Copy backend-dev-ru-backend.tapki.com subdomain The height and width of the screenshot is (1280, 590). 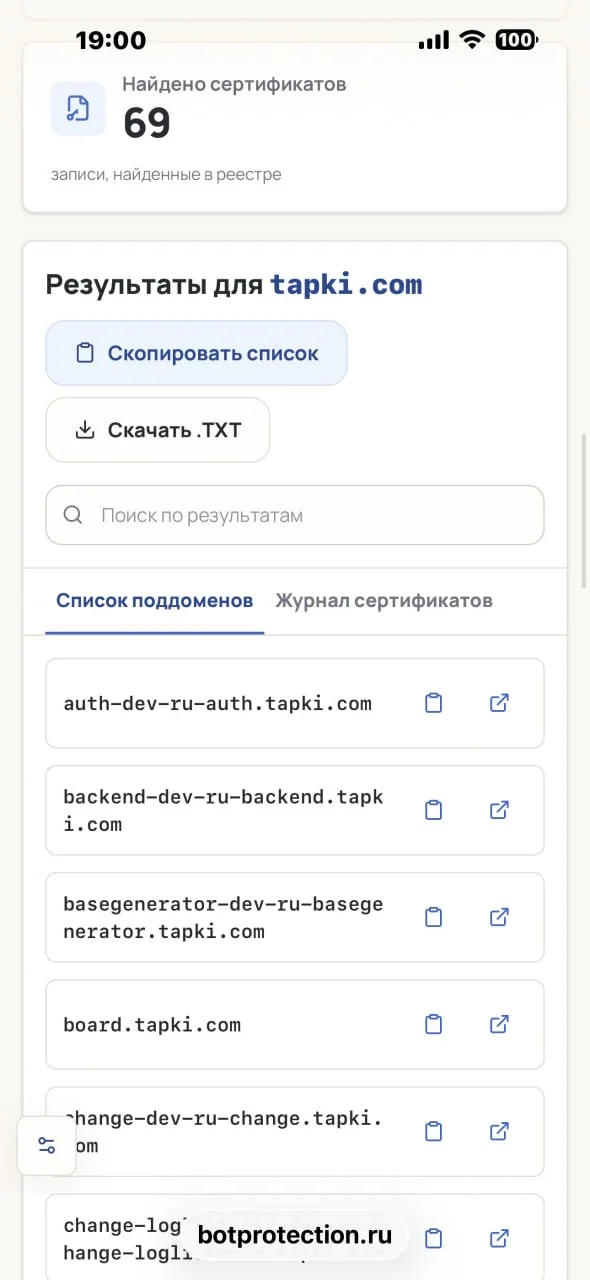pos(433,810)
